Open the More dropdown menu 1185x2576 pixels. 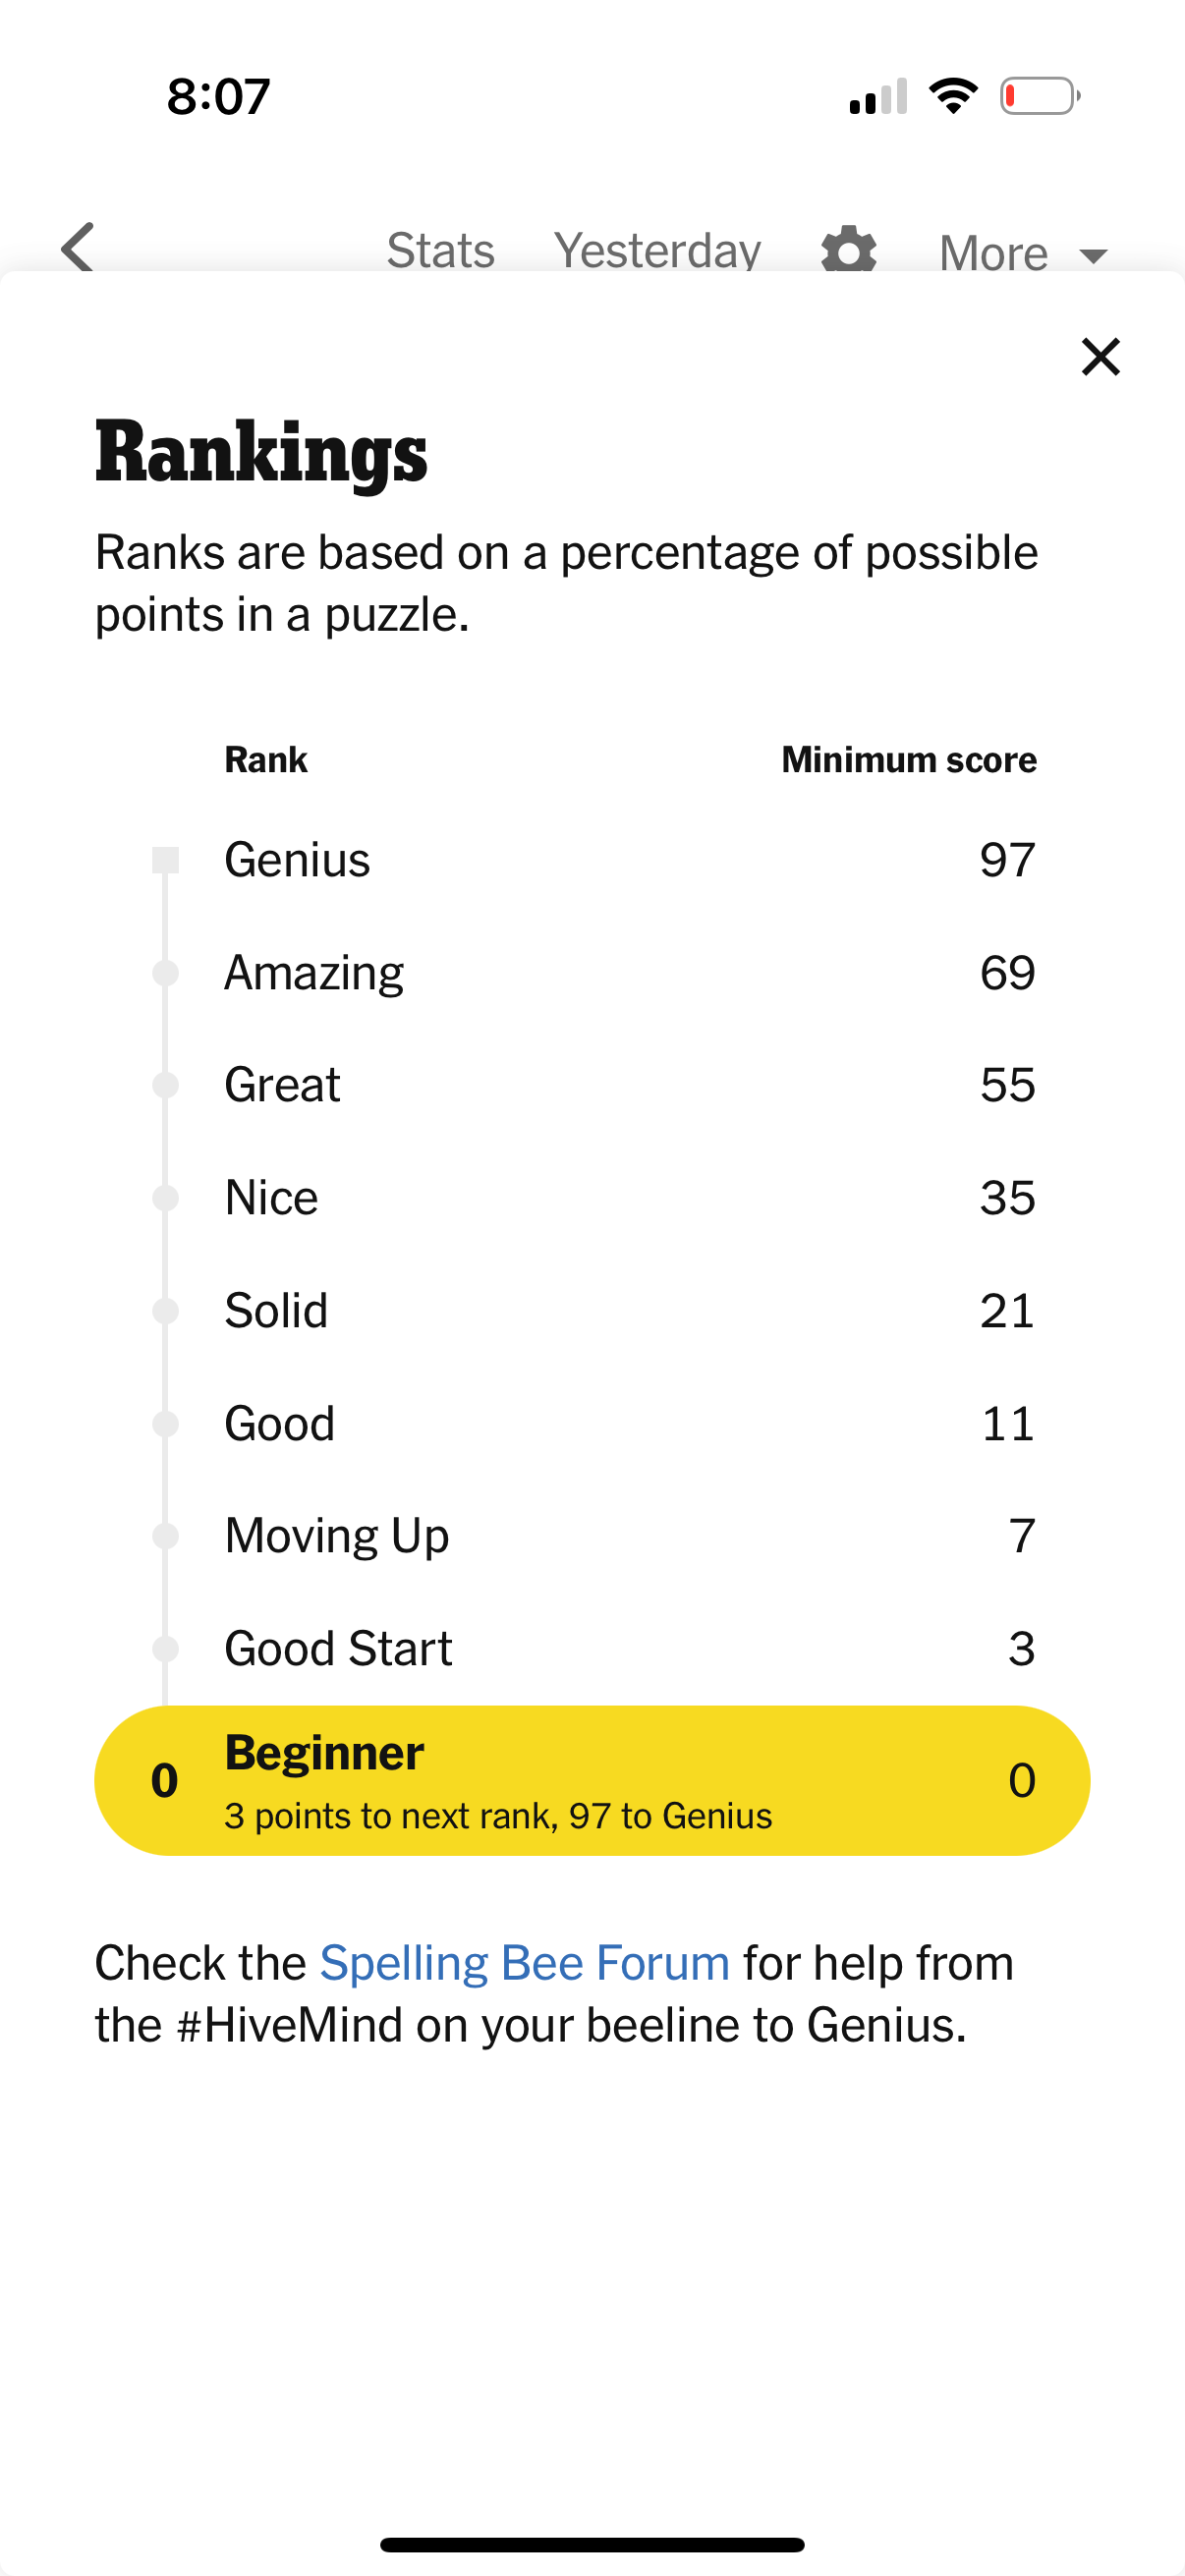(992, 250)
